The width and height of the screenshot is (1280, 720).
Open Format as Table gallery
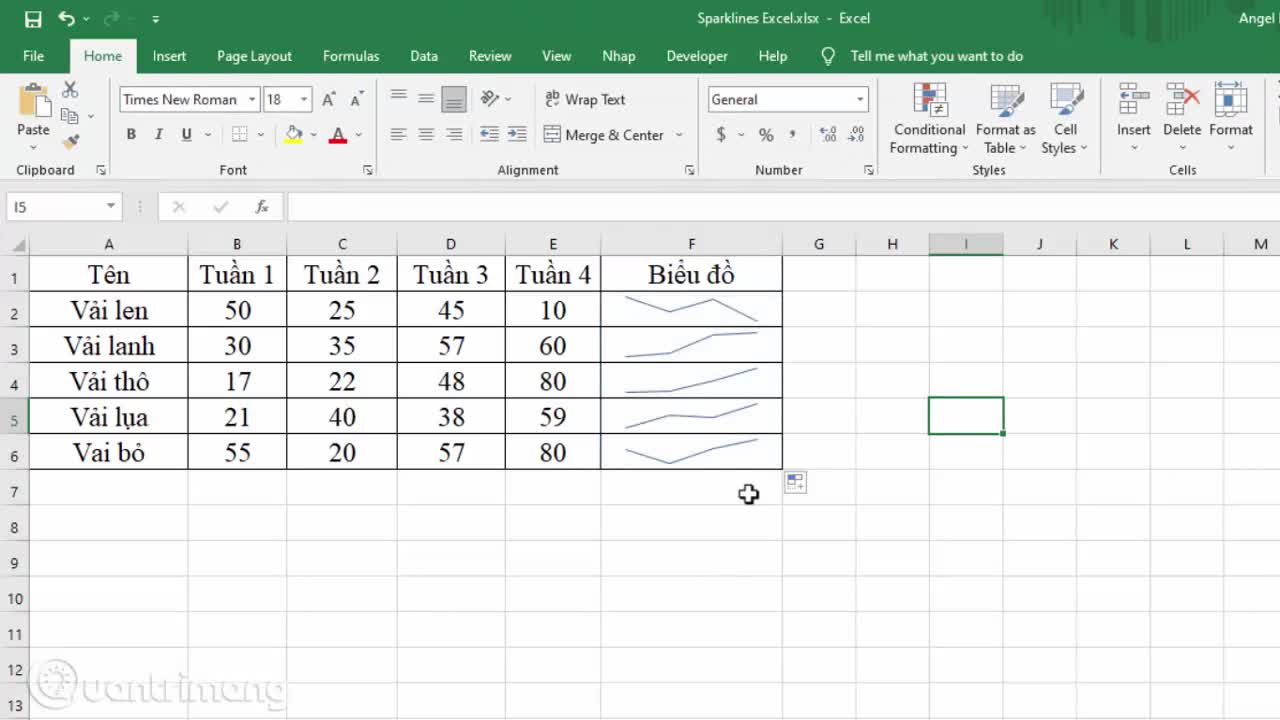[x=1006, y=119]
